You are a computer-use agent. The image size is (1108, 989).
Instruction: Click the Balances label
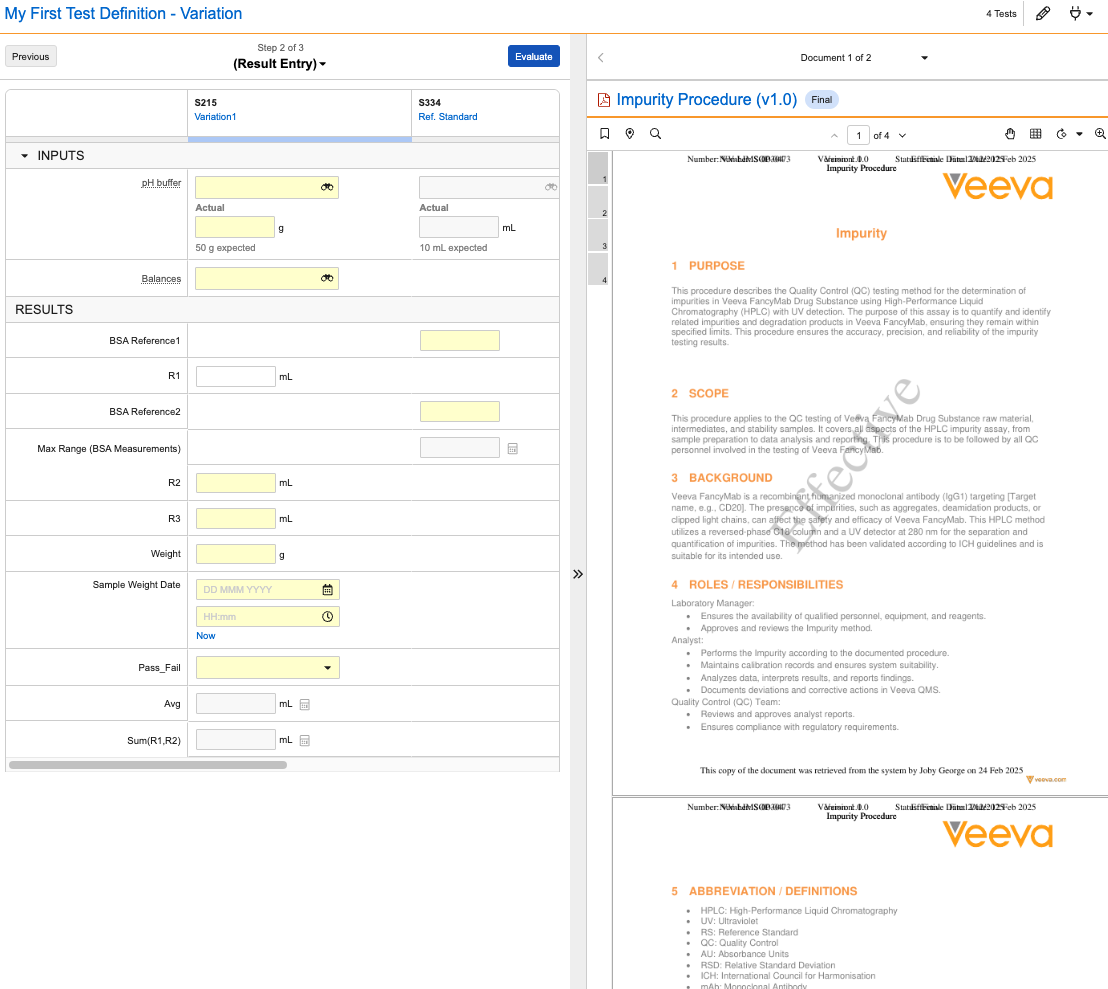click(161, 279)
